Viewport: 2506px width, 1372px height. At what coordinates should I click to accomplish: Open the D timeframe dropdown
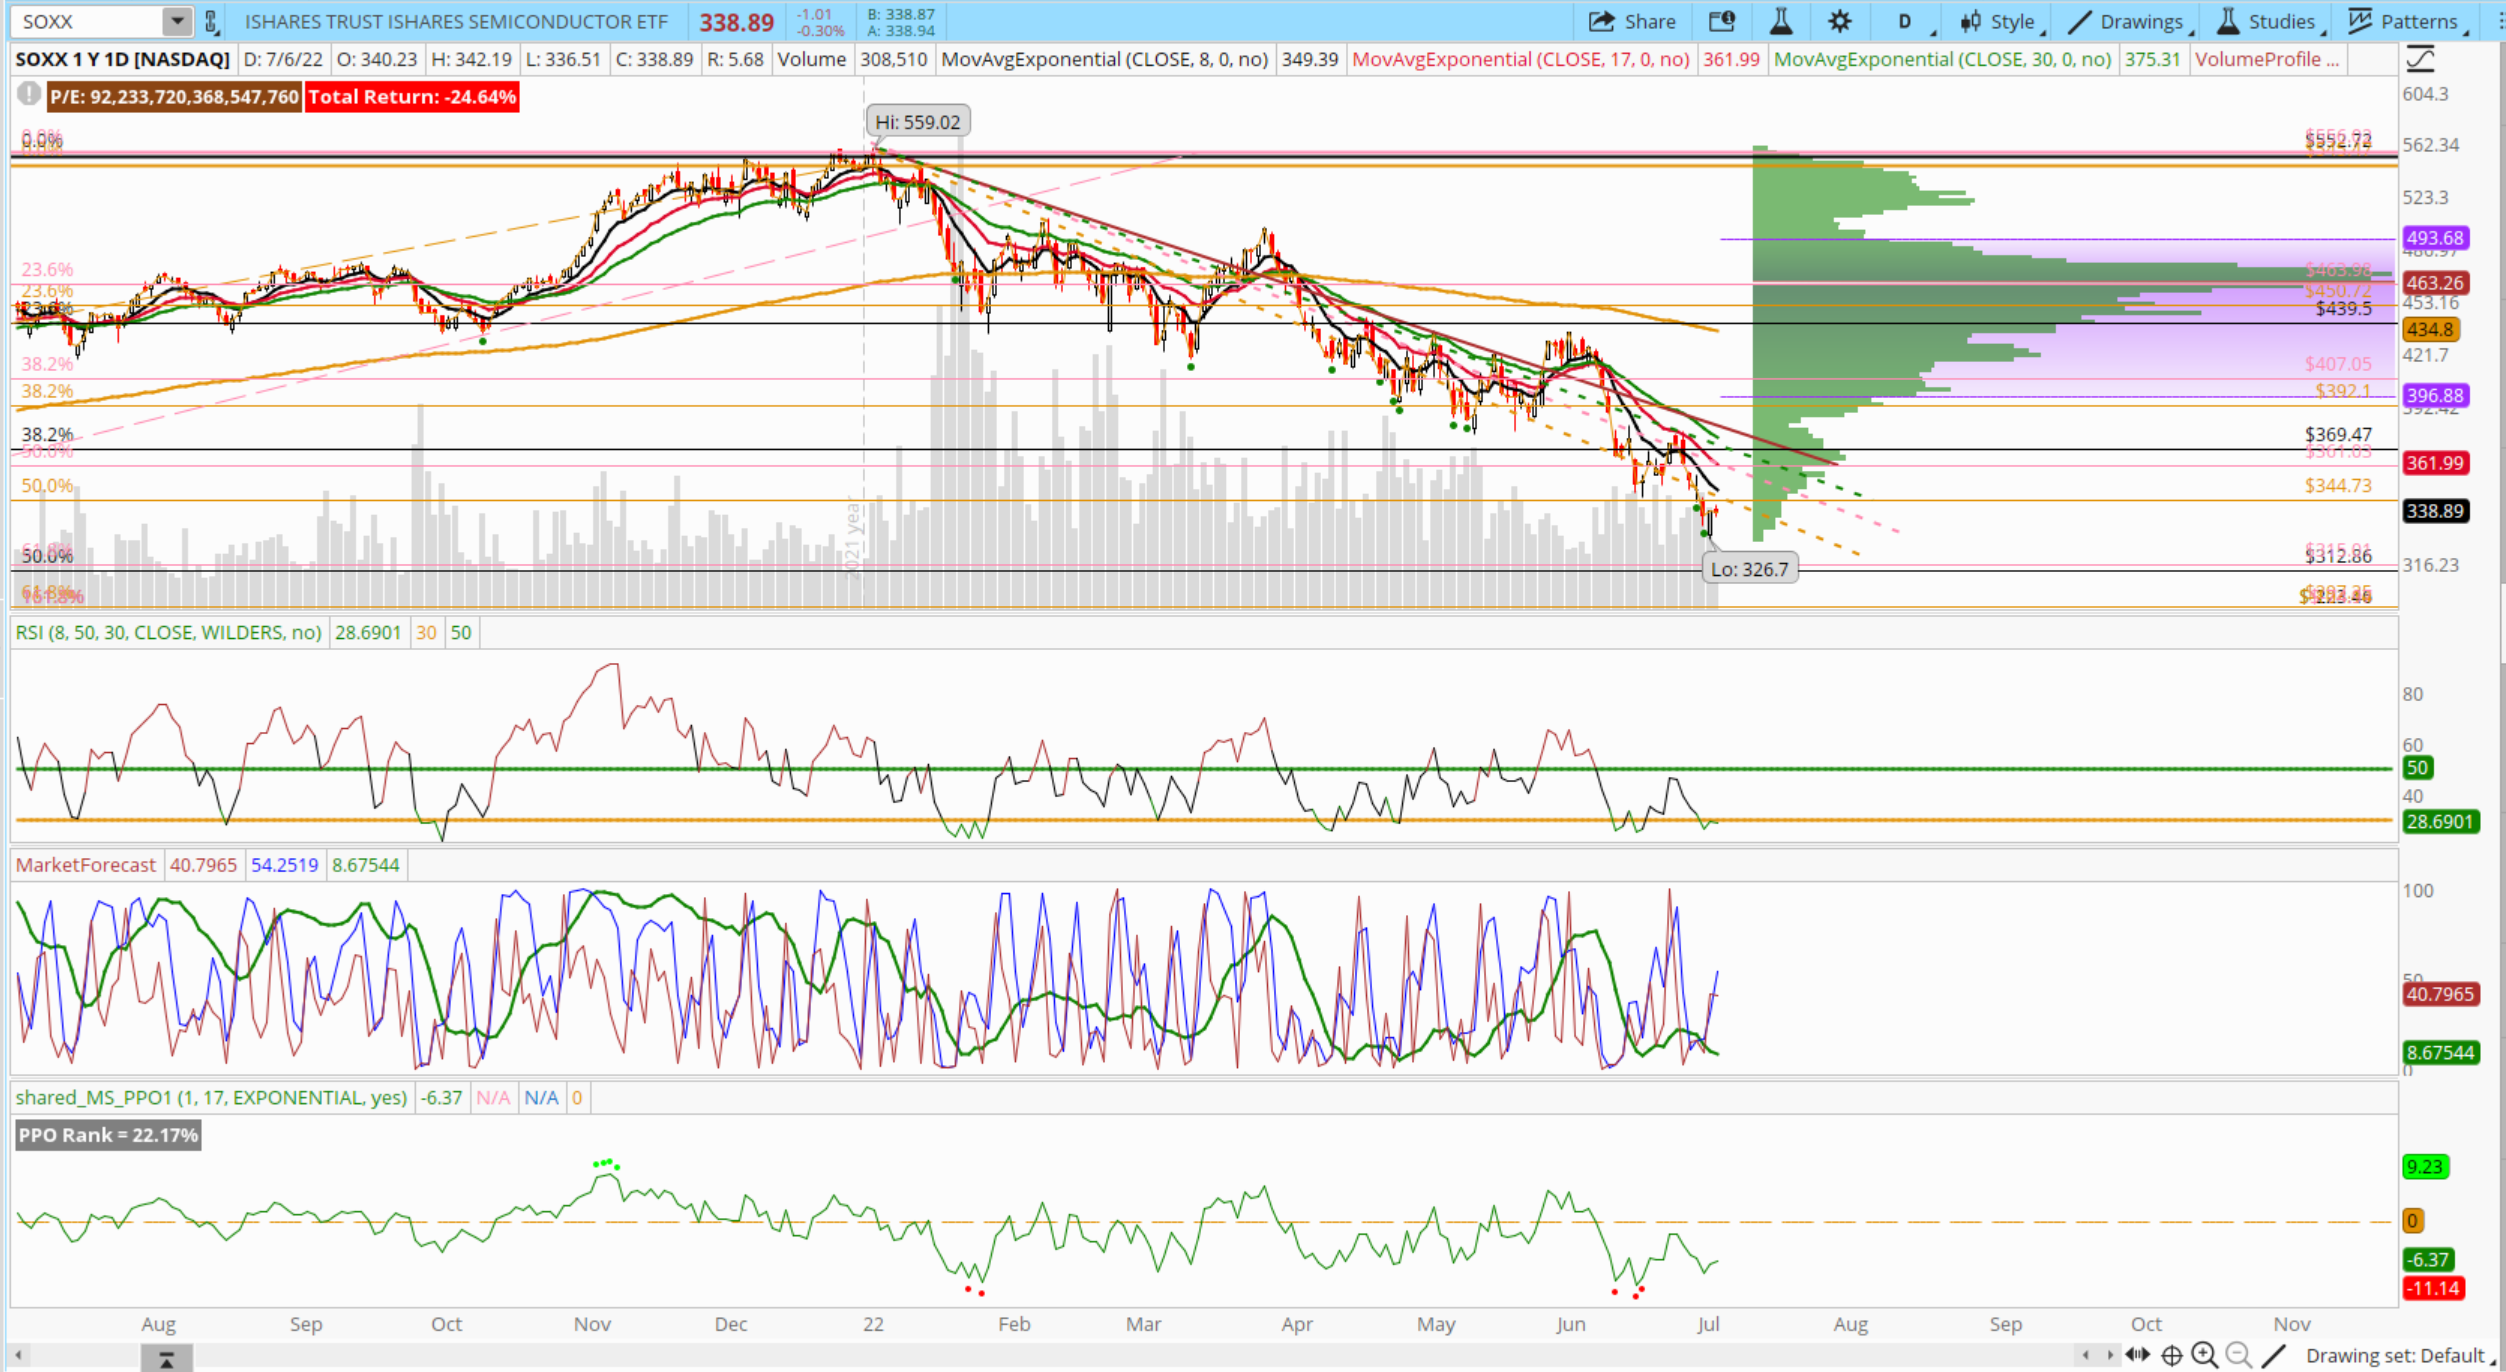(1905, 22)
